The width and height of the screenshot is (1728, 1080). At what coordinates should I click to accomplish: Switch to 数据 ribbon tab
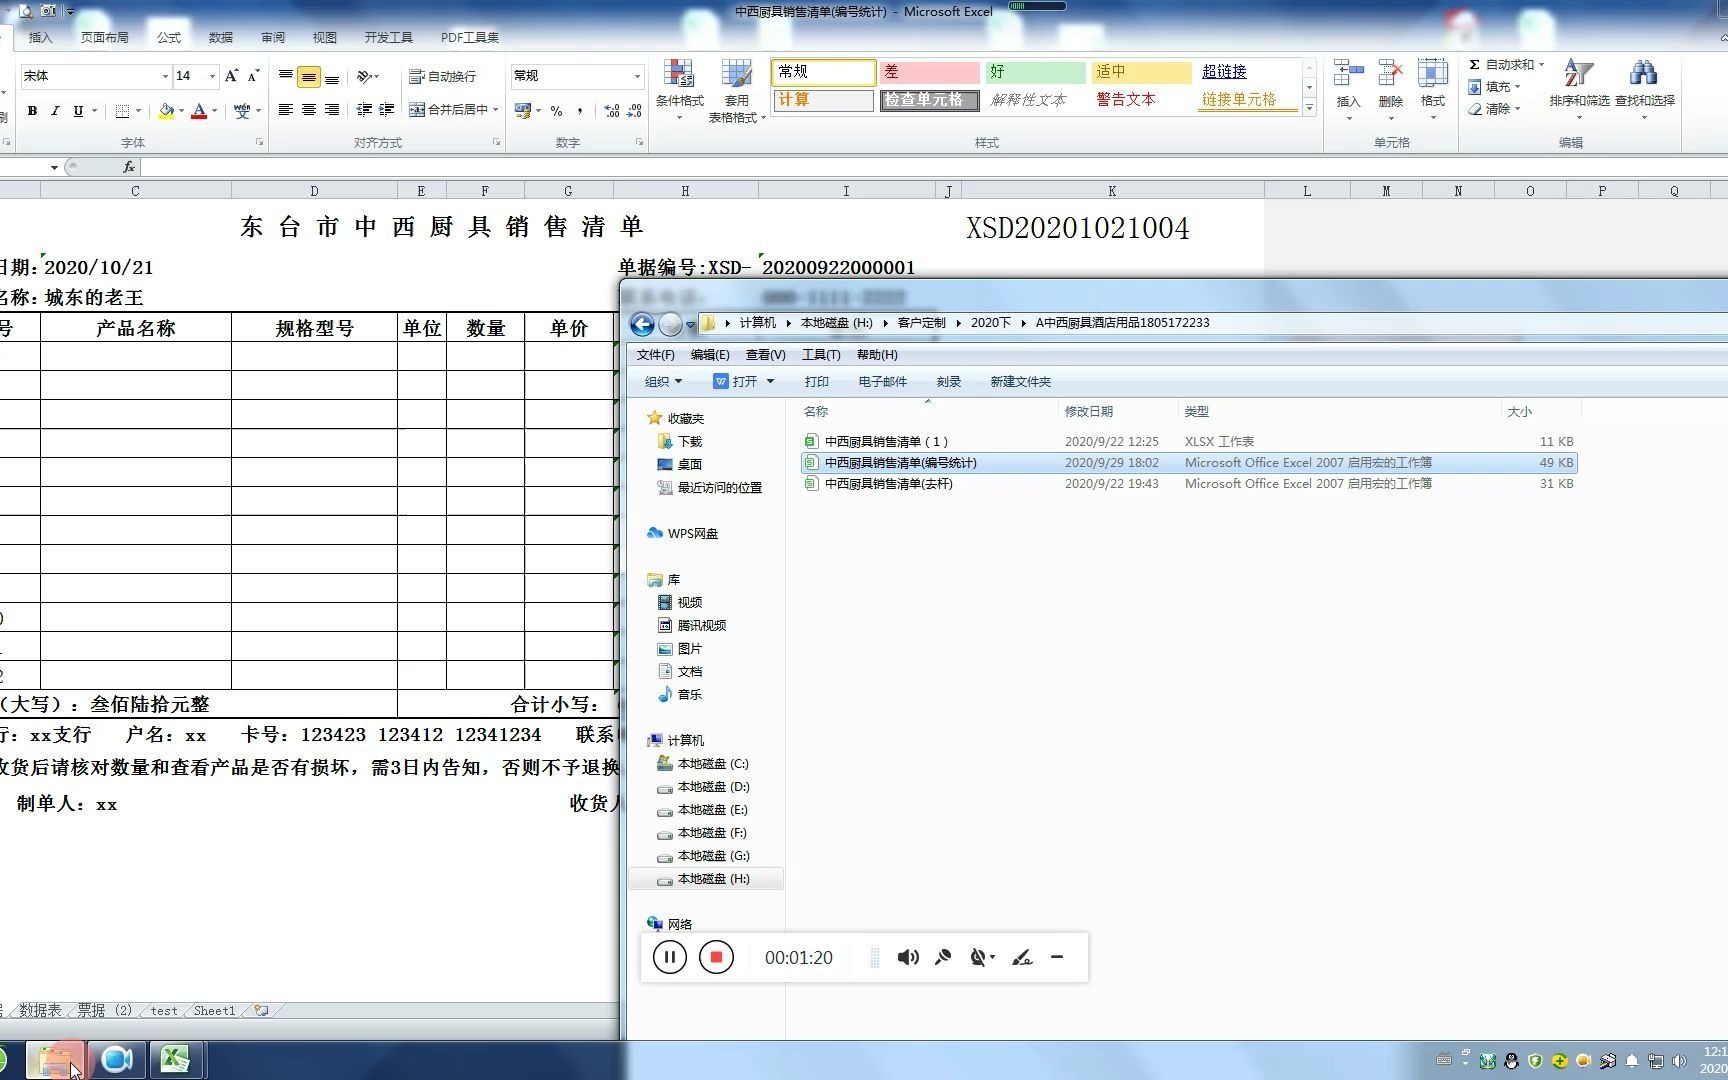pyautogui.click(x=220, y=37)
